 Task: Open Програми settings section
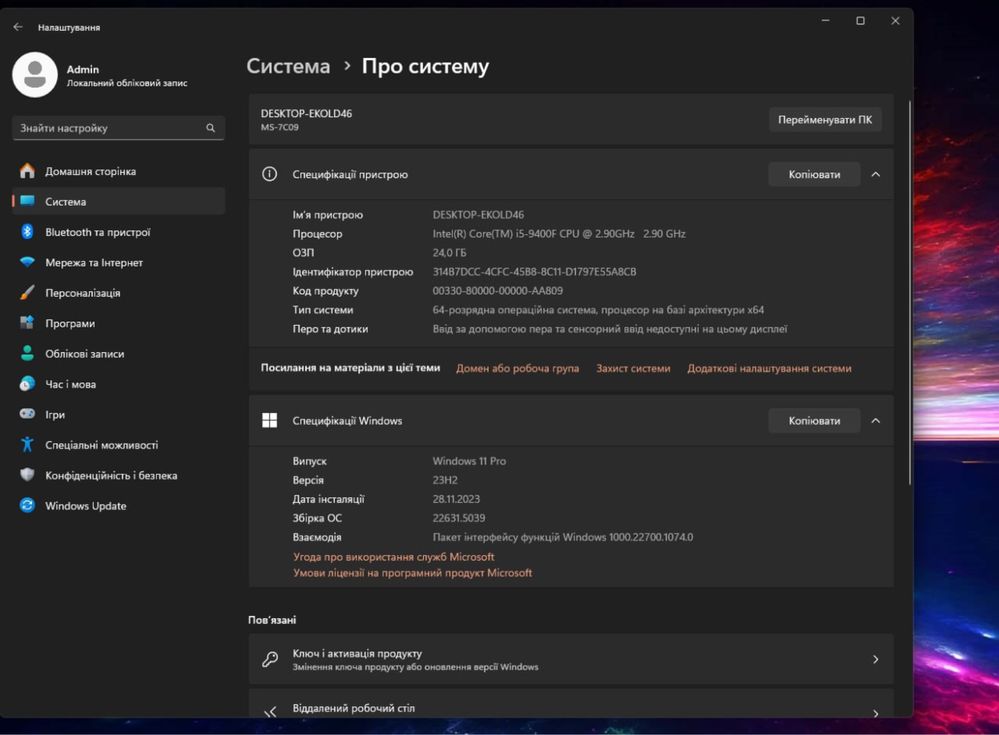(119, 323)
